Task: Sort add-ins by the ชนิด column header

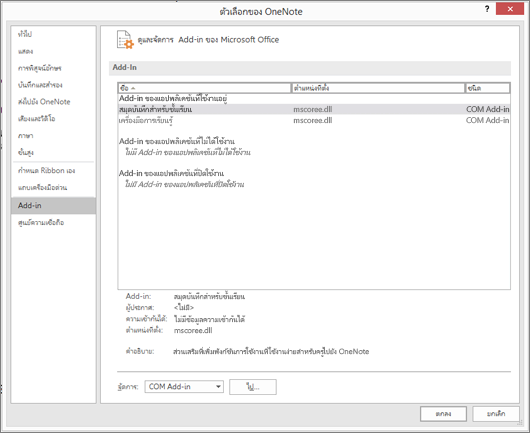Action: tap(487, 88)
